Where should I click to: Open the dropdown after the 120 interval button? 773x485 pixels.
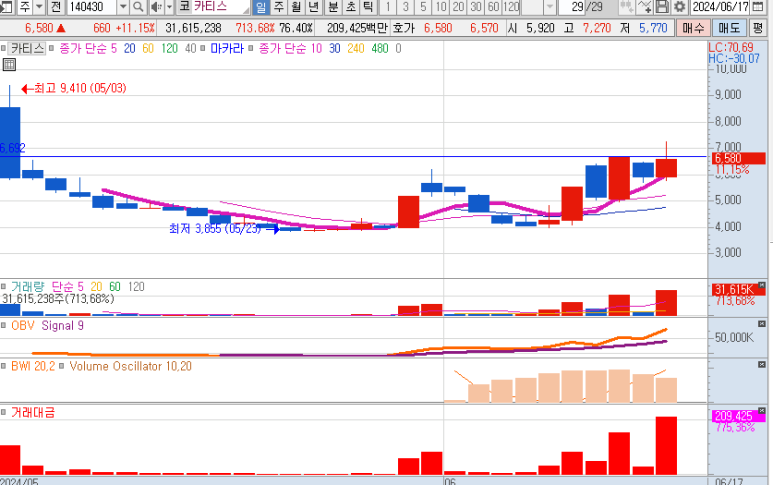click(x=550, y=7)
